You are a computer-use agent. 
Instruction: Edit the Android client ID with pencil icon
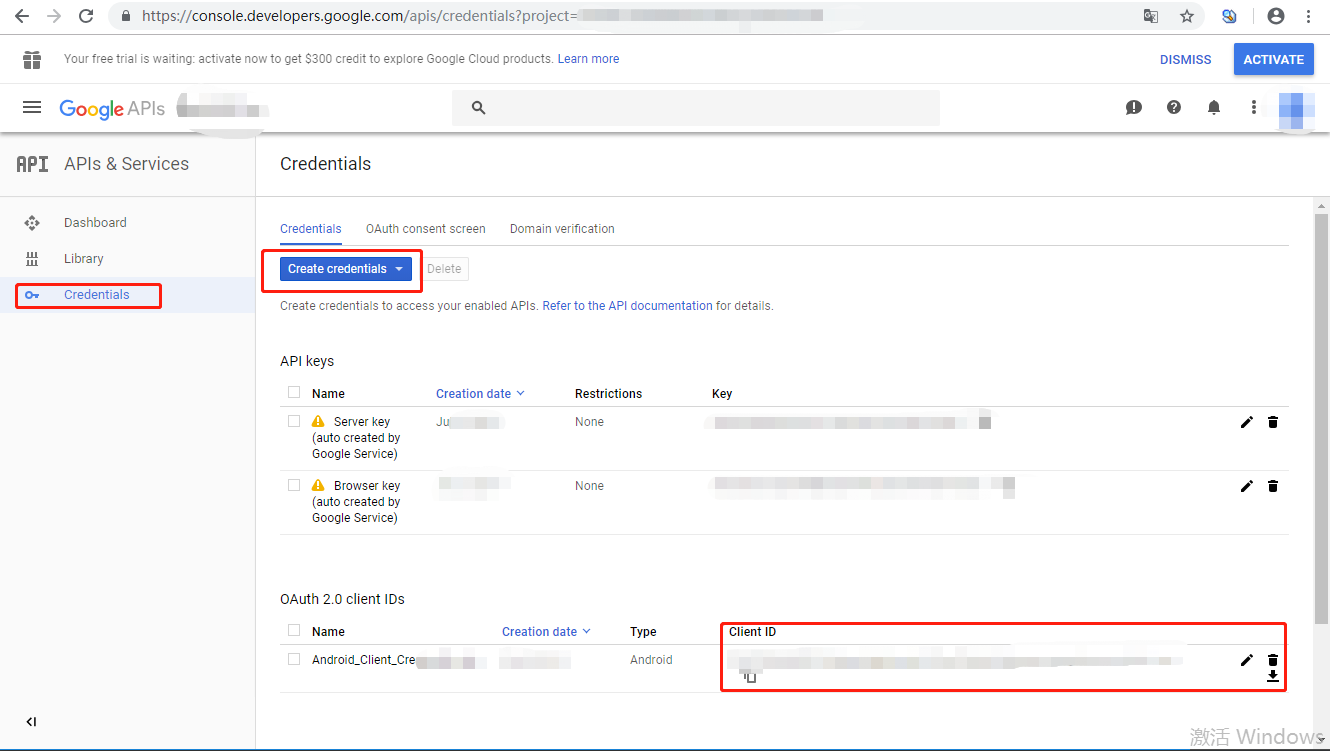(x=1246, y=660)
